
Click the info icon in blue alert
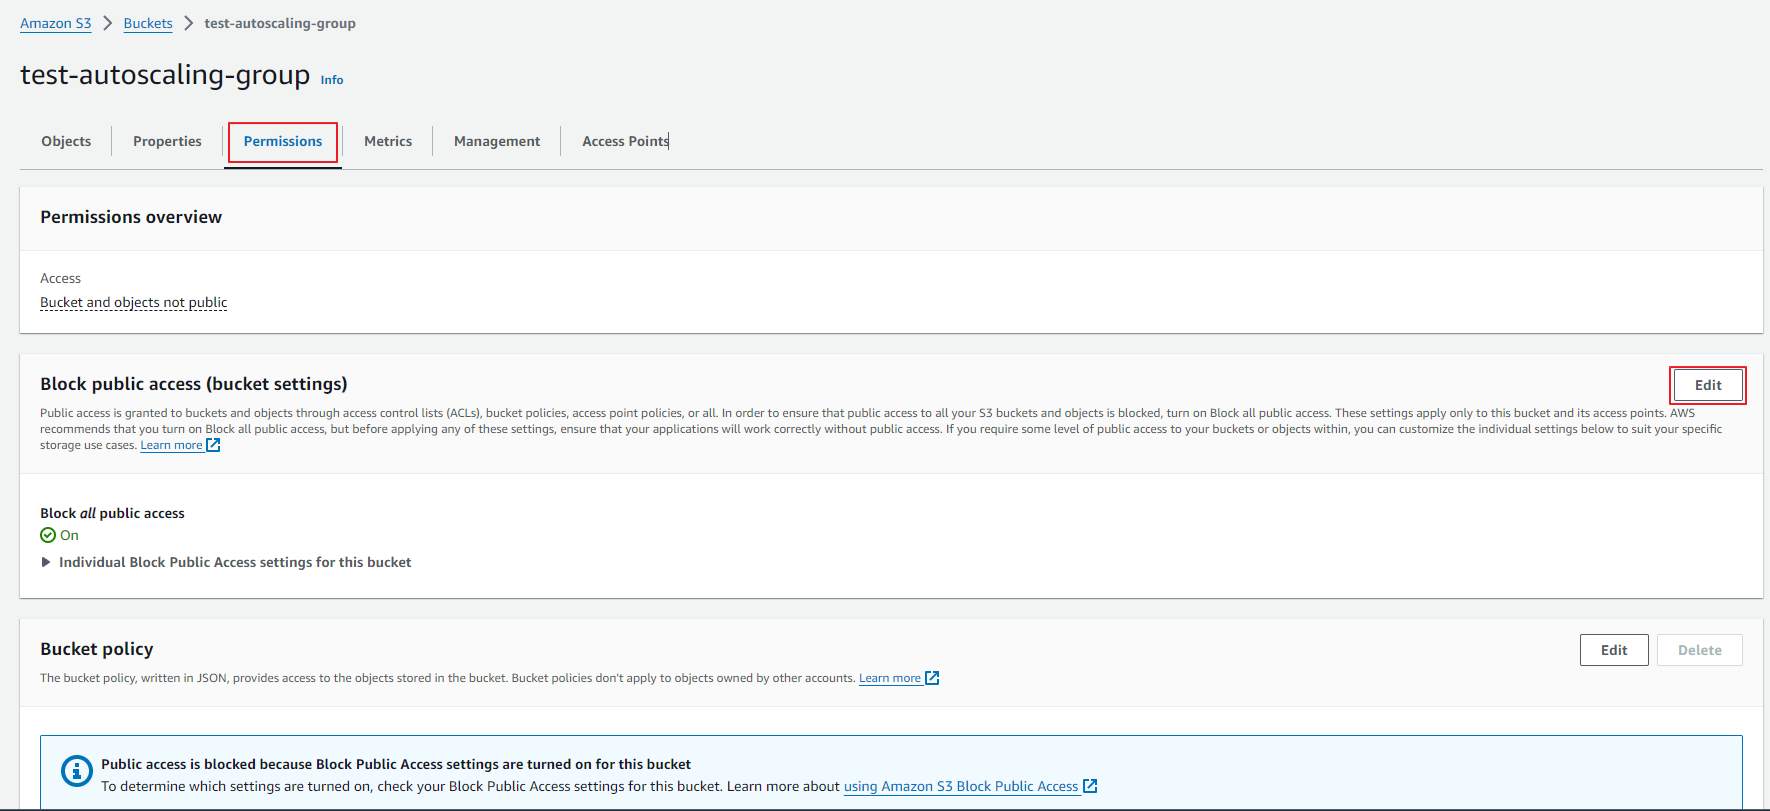tap(77, 771)
